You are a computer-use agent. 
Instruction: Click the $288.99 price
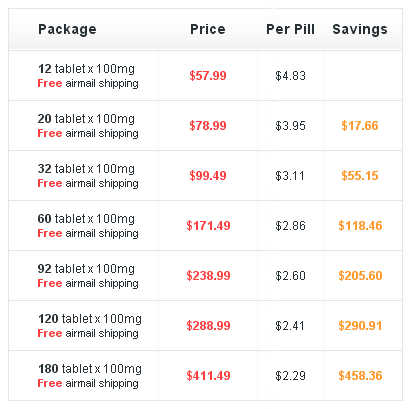pos(208,326)
